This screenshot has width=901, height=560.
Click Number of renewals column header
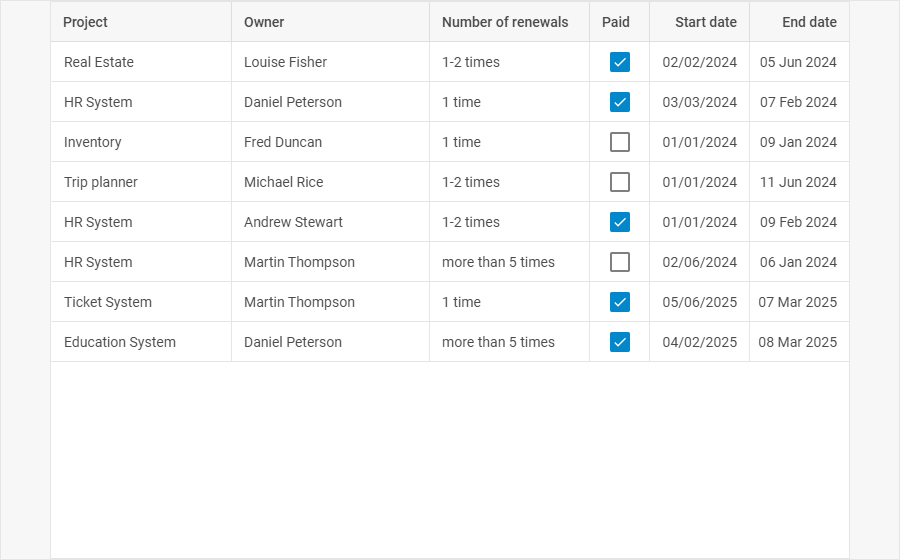pyautogui.click(x=509, y=22)
